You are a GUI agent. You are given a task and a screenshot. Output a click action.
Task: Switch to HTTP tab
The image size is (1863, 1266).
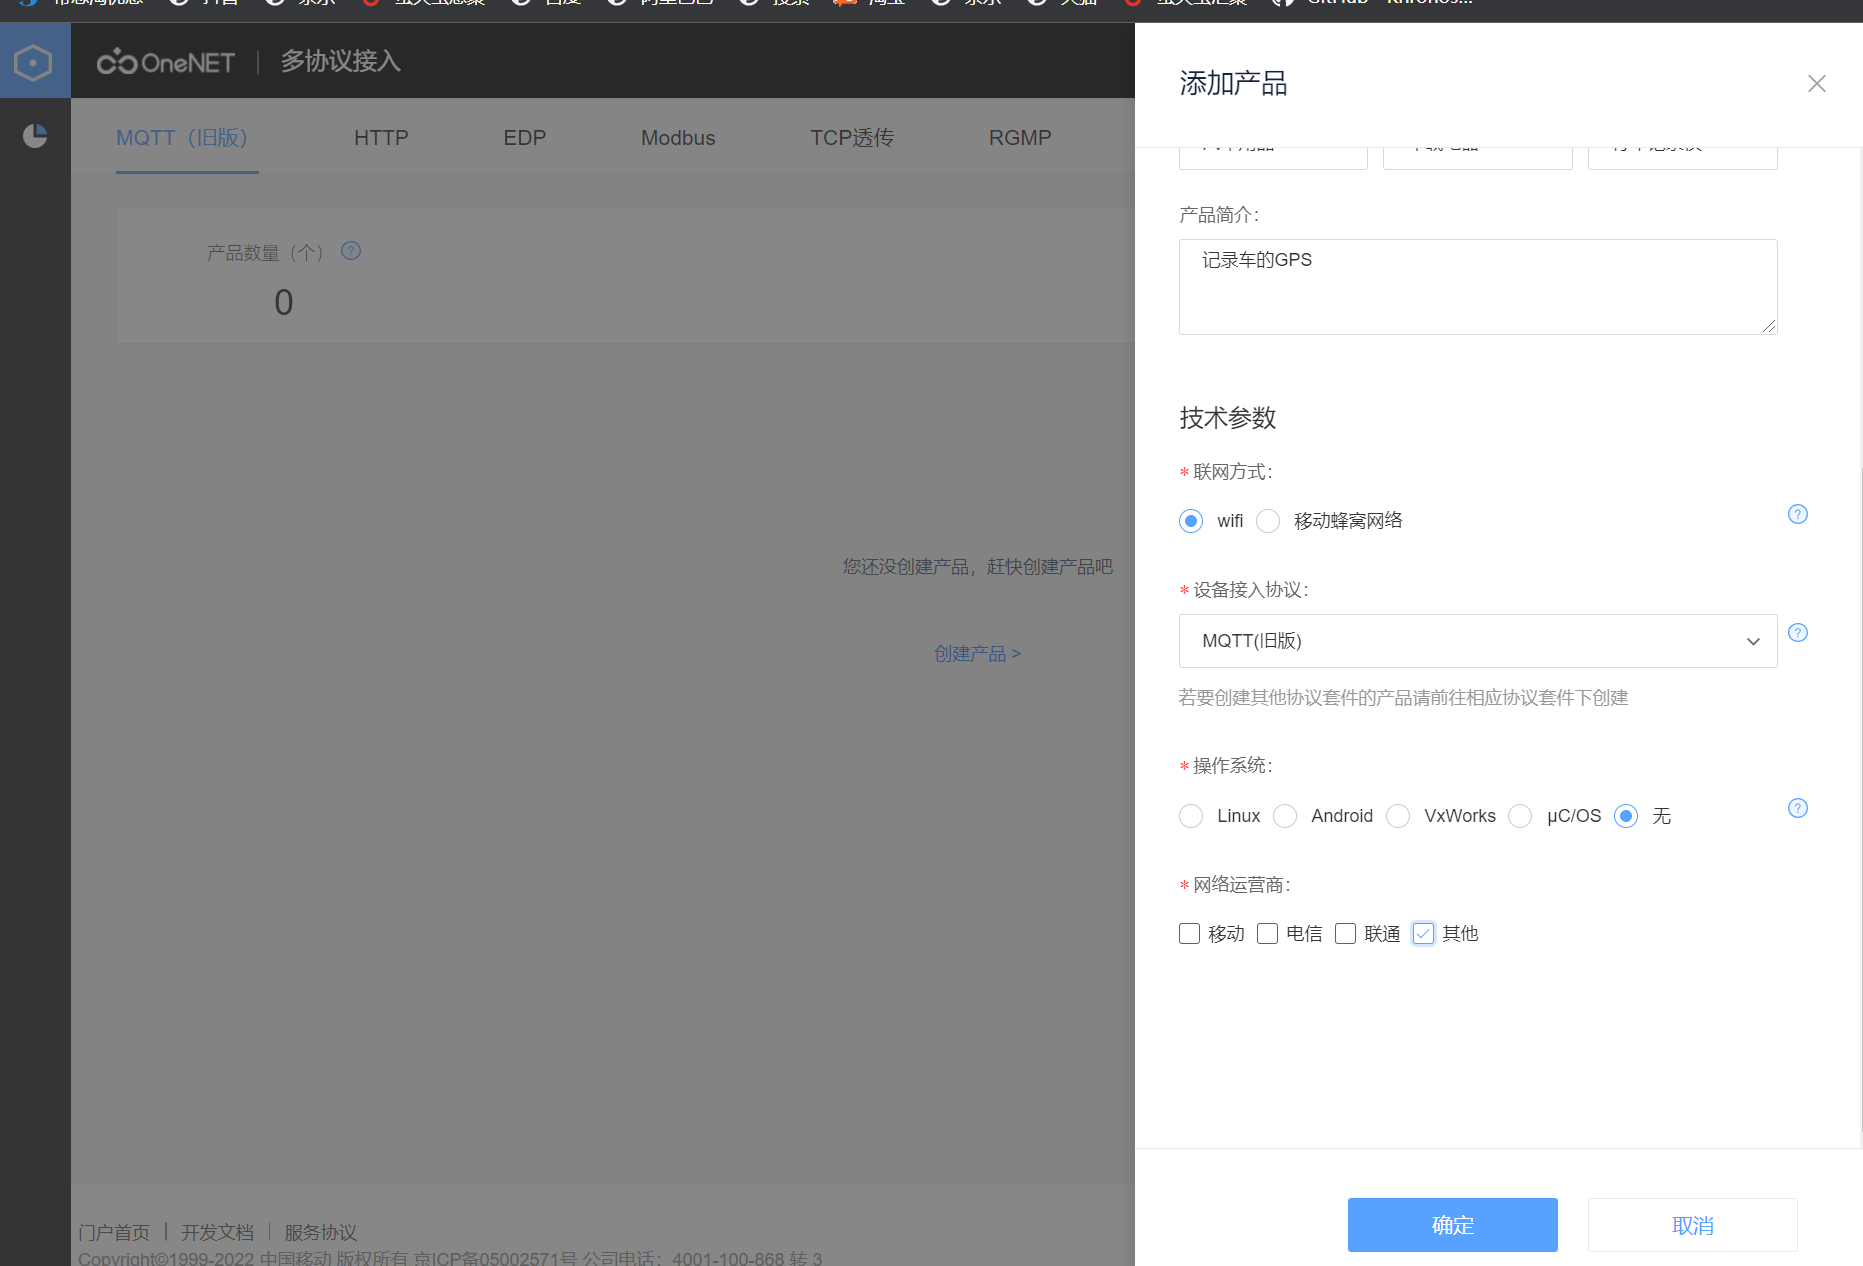pyautogui.click(x=381, y=138)
